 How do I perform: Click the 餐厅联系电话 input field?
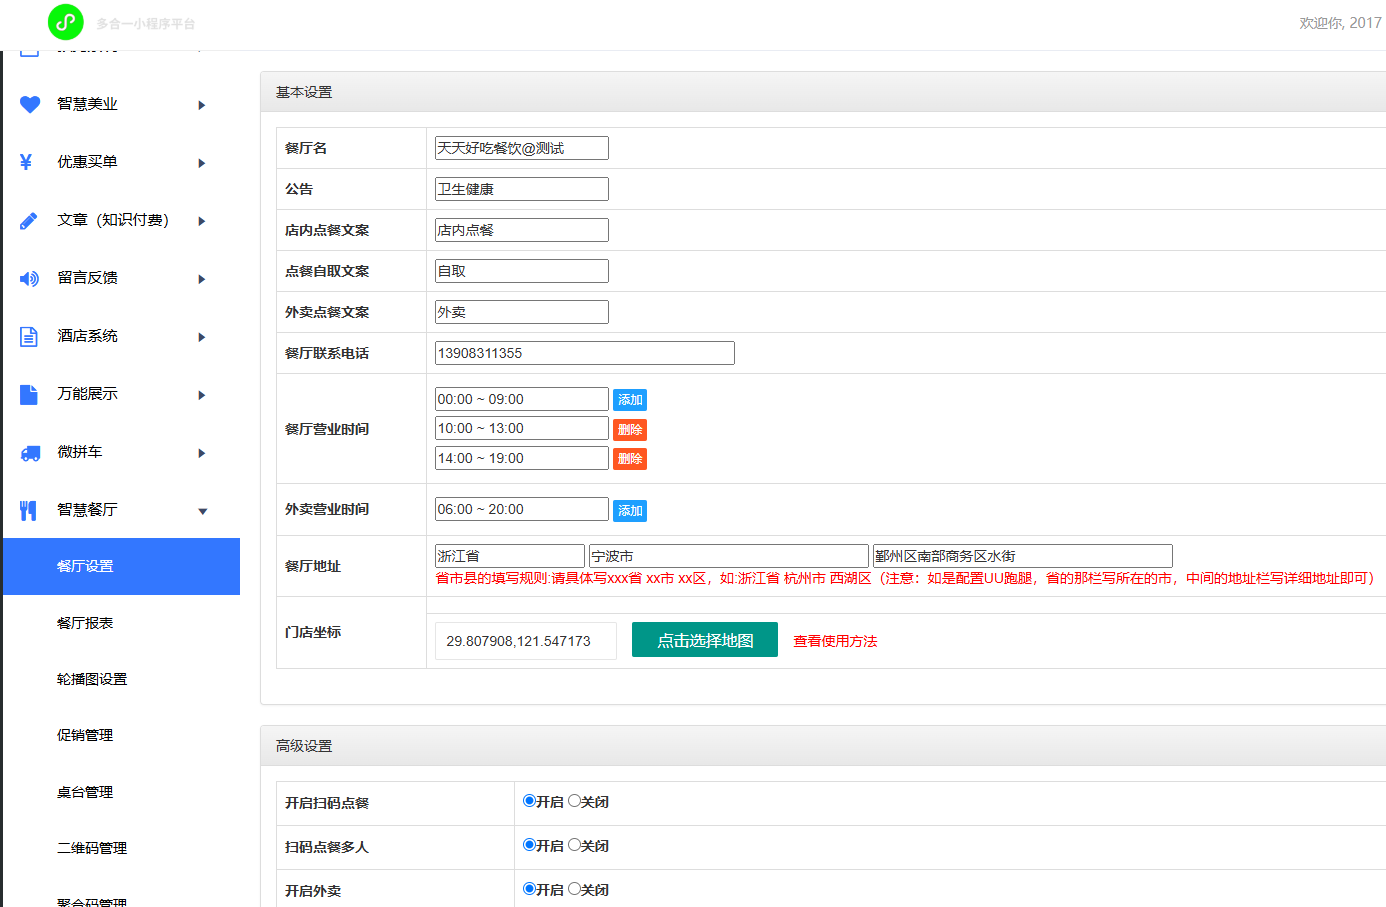585,353
